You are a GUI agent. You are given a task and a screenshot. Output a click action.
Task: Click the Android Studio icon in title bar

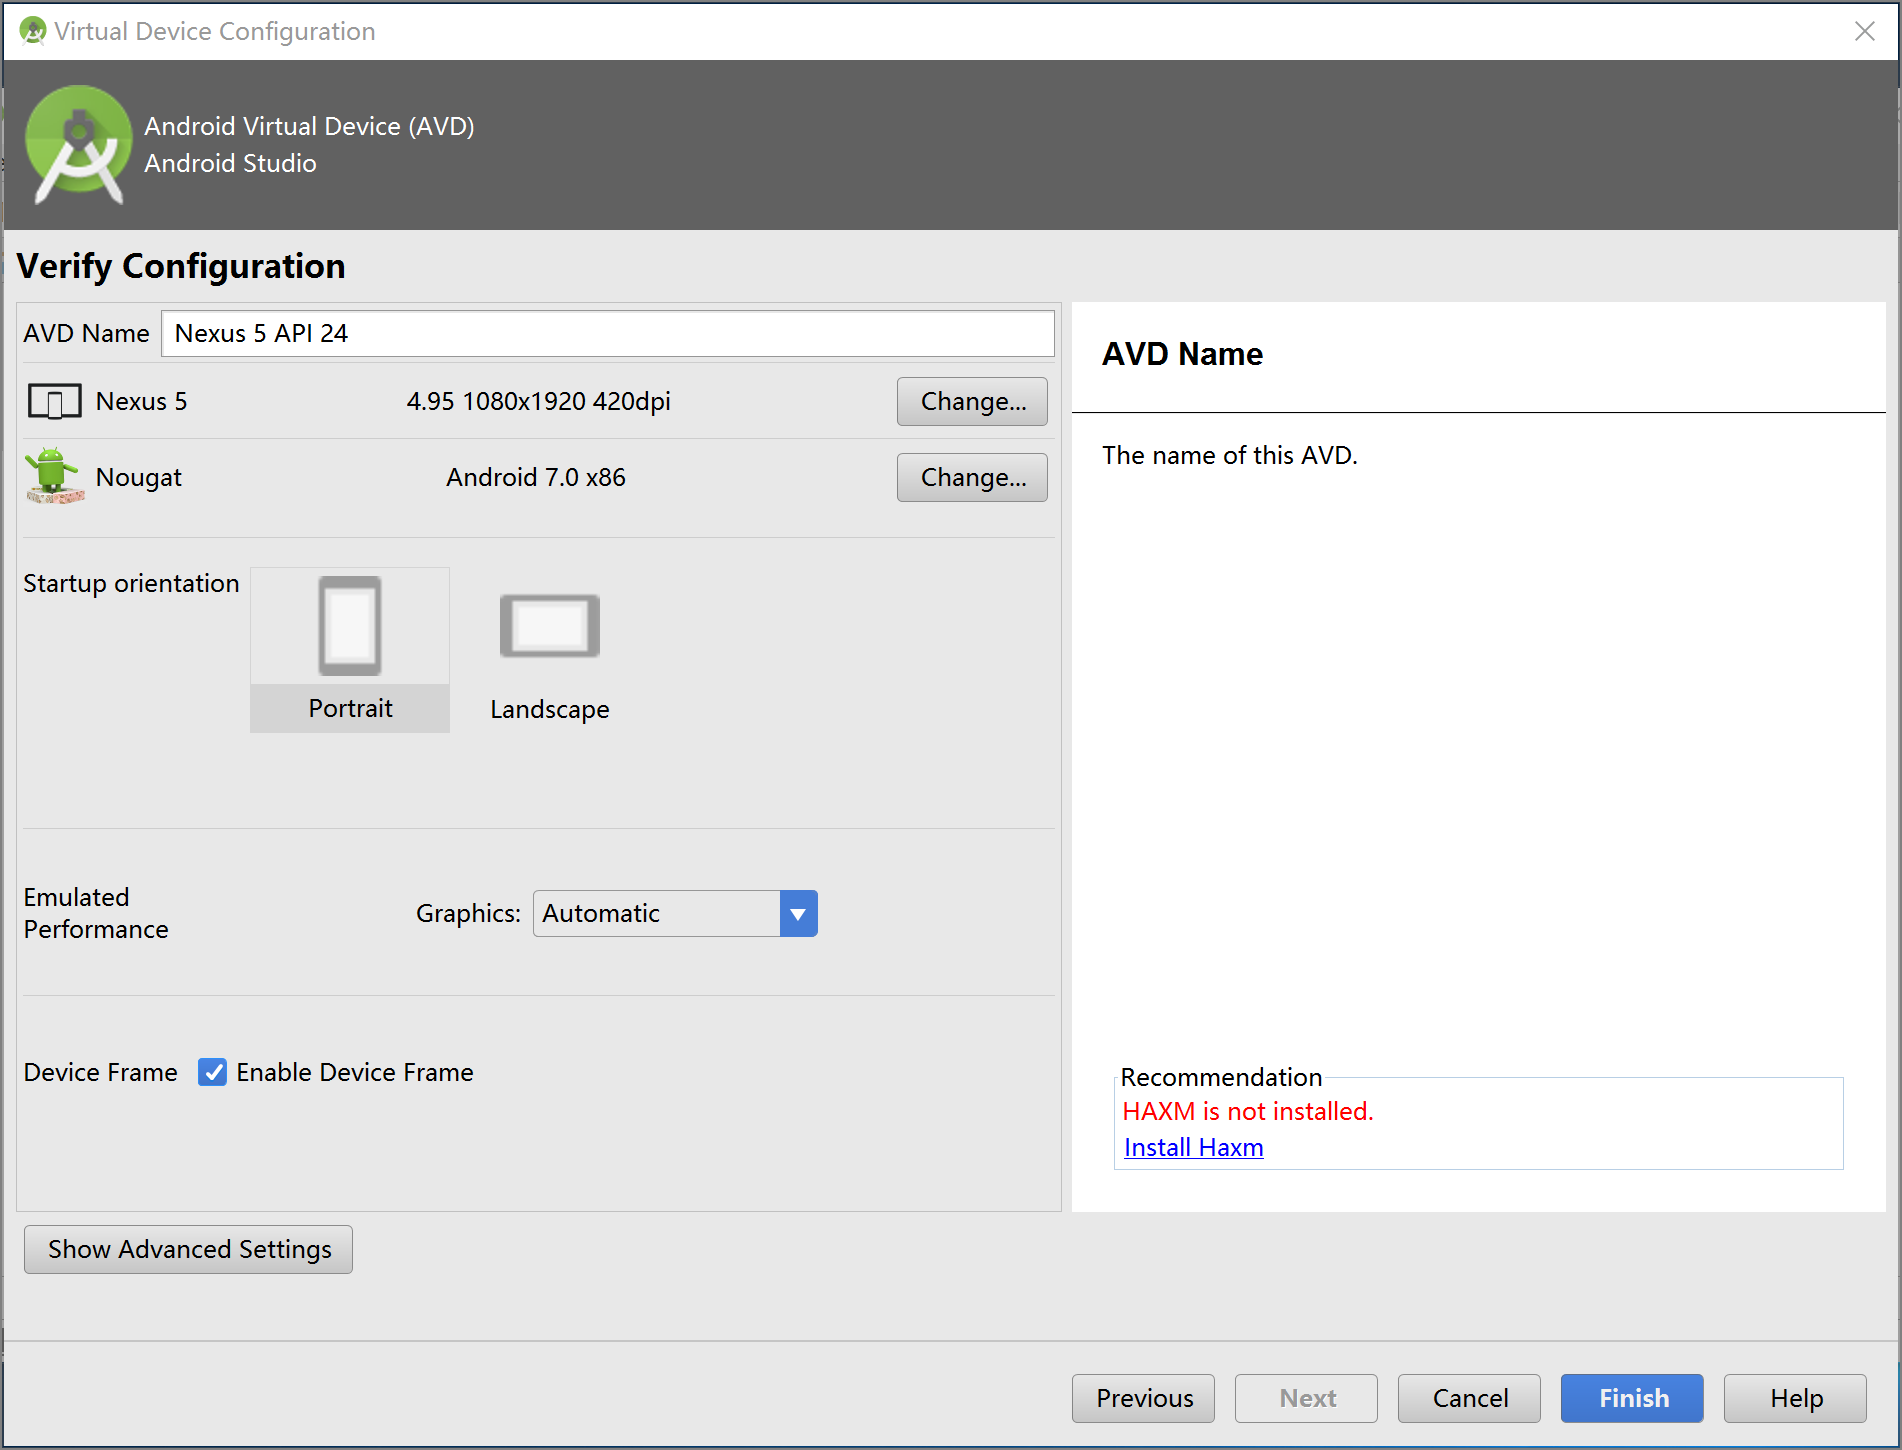[33, 31]
